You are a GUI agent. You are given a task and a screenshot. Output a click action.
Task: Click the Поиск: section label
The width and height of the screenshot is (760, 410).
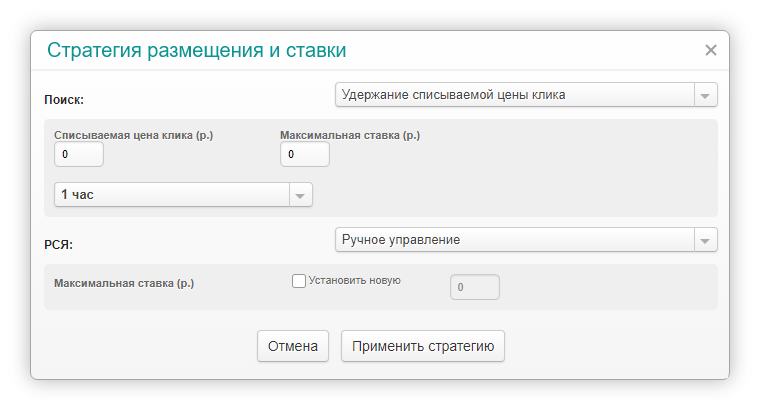64,100
